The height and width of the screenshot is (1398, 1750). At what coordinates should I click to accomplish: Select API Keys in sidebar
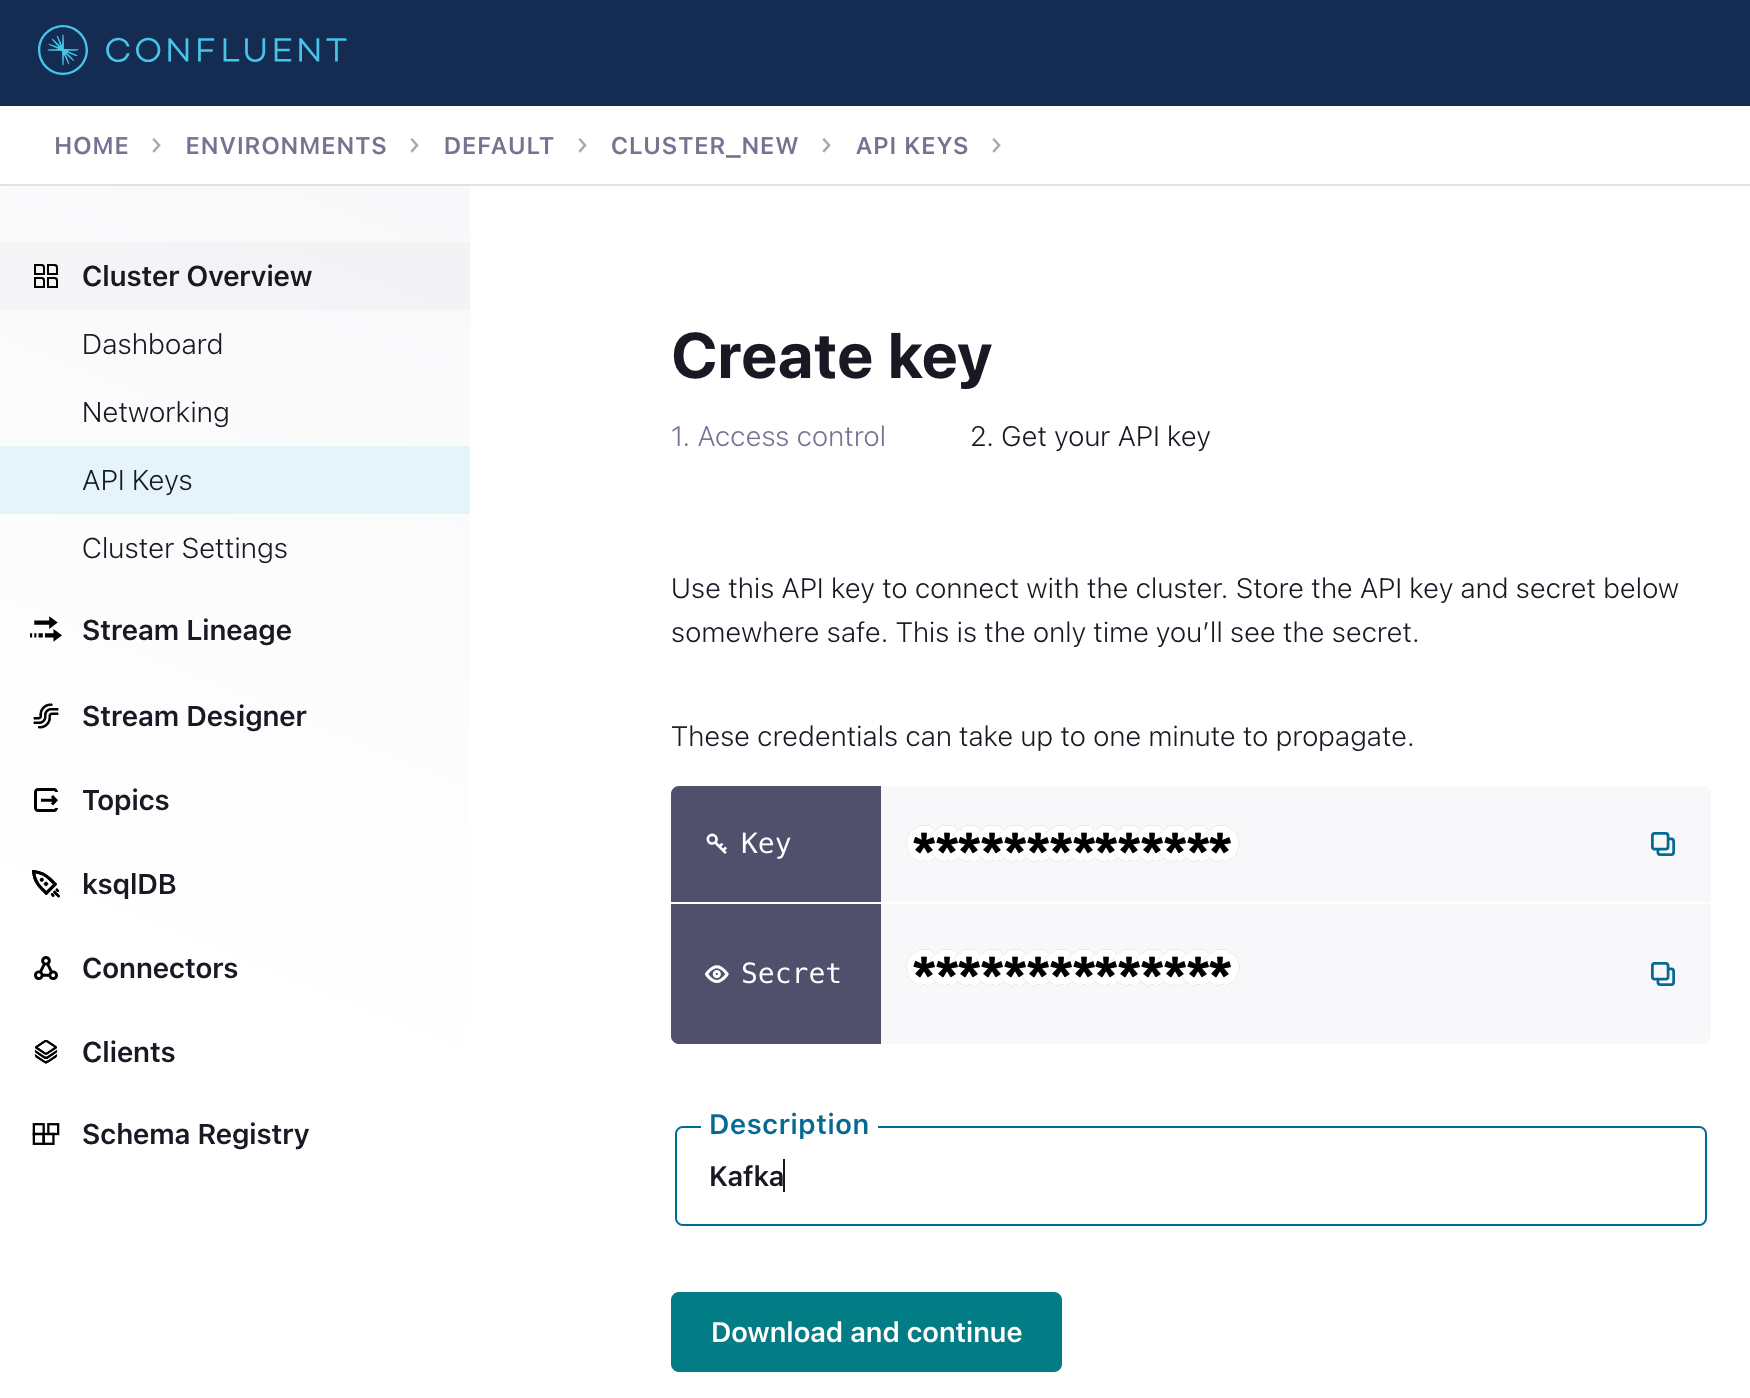[235, 480]
